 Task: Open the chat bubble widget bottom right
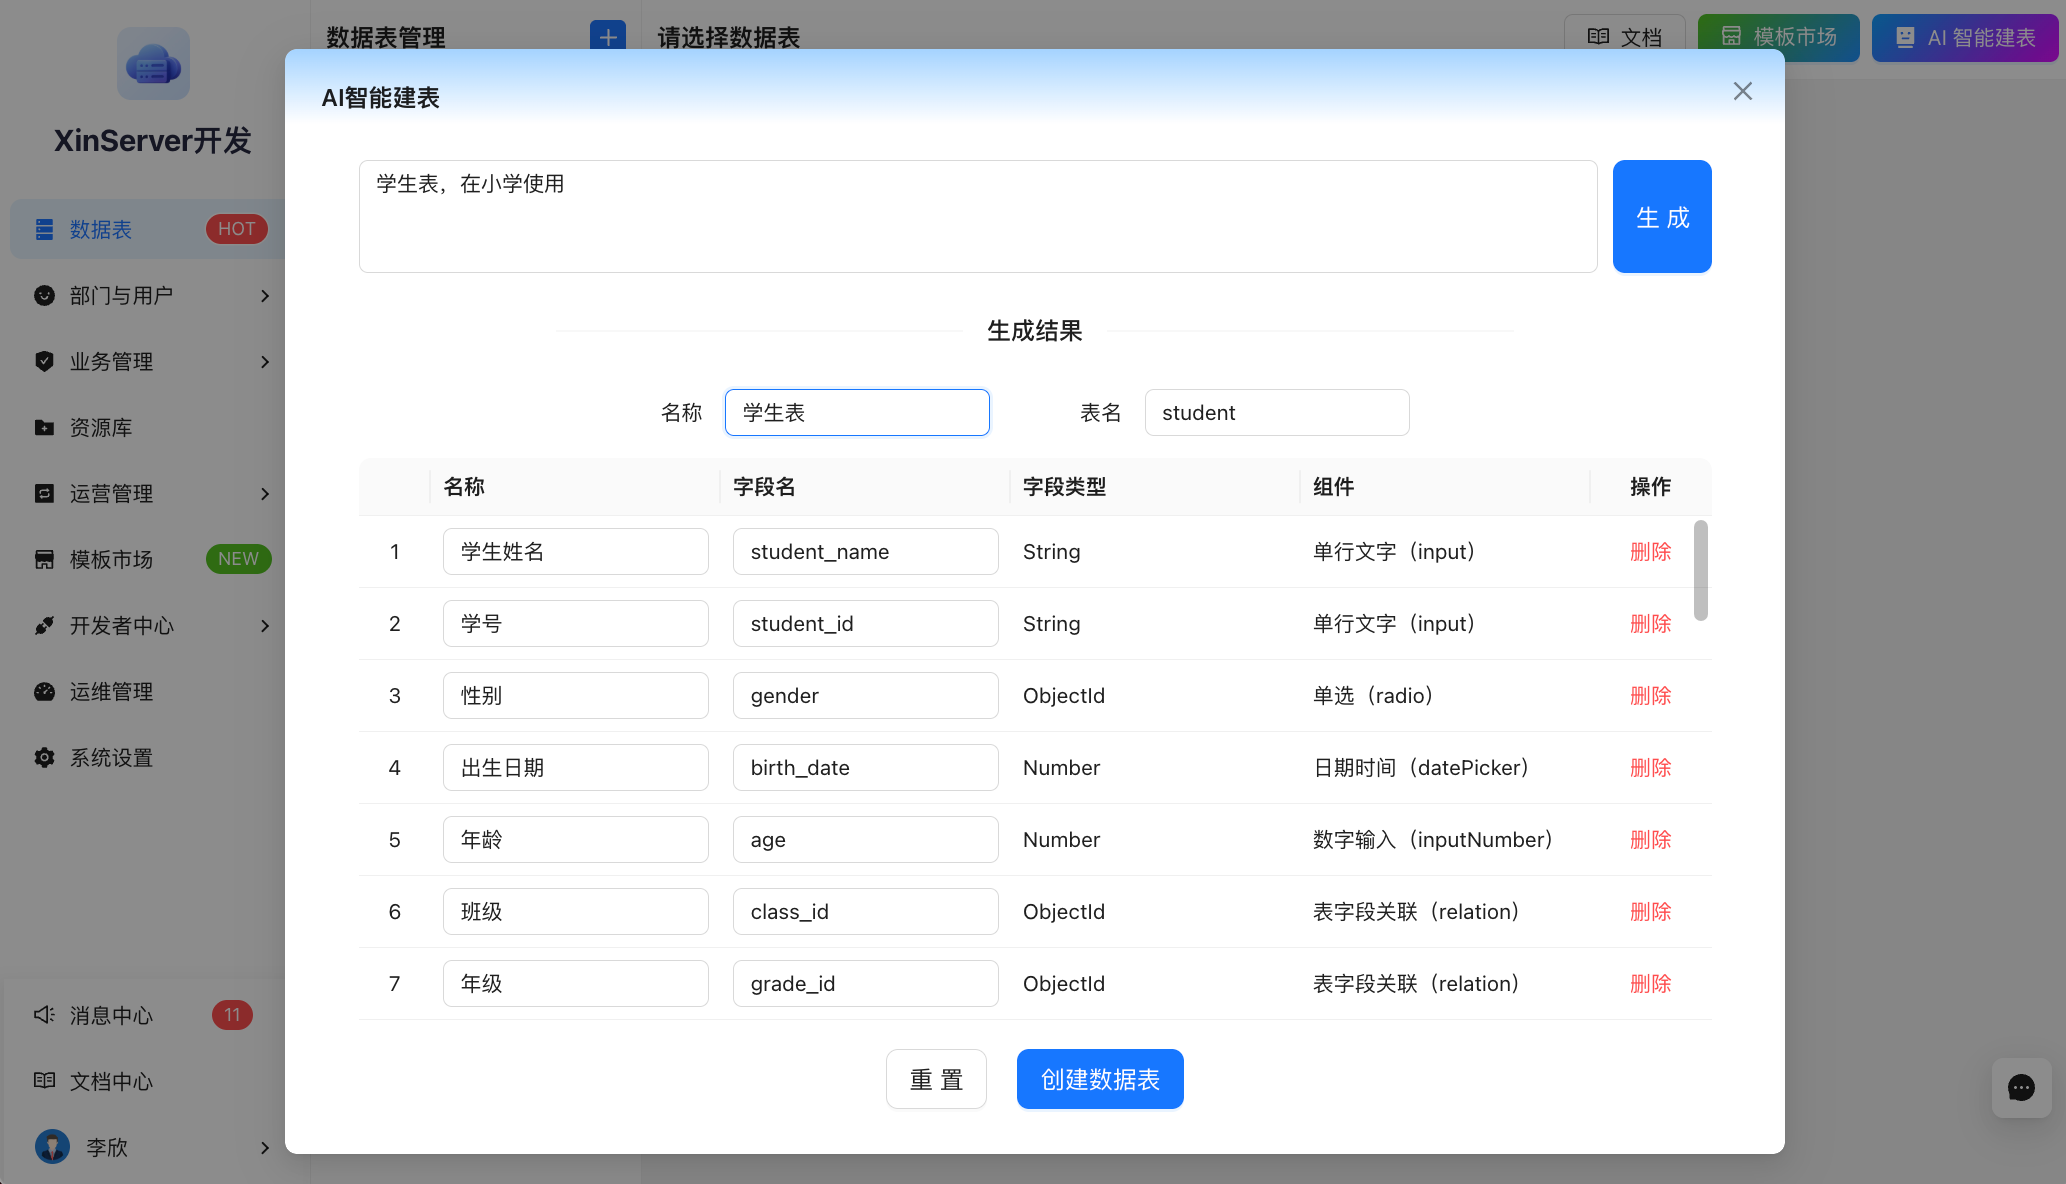2021,1088
